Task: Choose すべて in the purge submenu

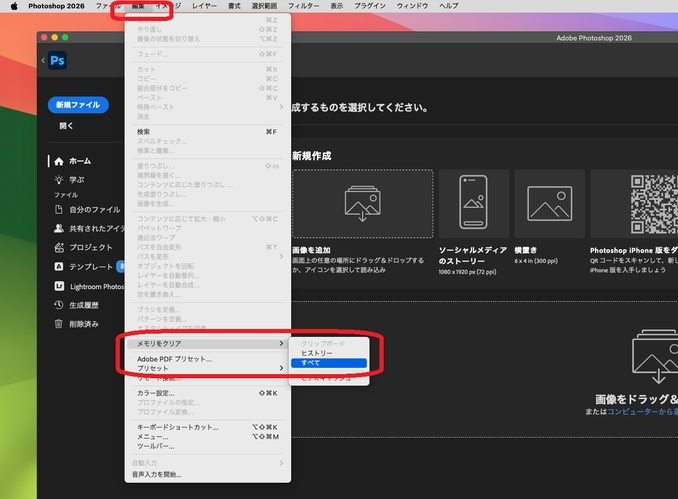Action: [x=329, y=363]
